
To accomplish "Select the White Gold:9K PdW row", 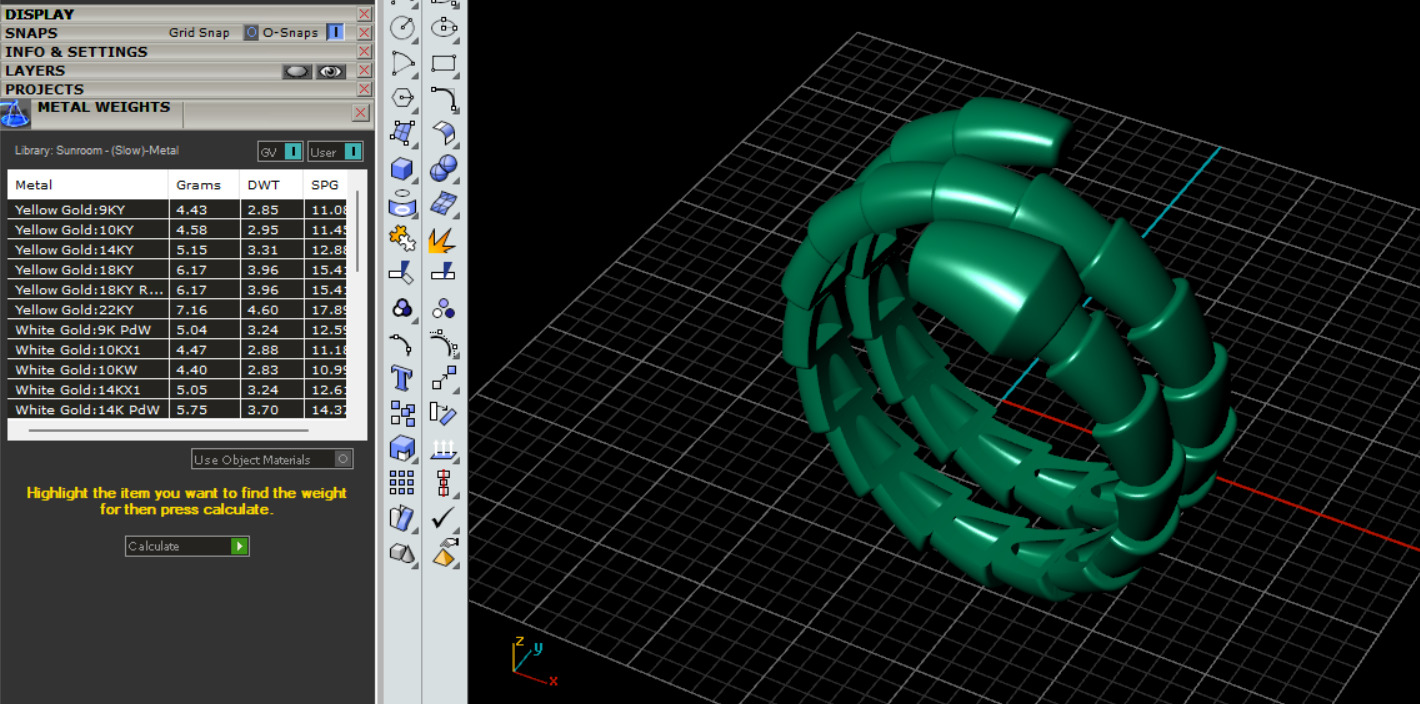I will tap(178, 330).
